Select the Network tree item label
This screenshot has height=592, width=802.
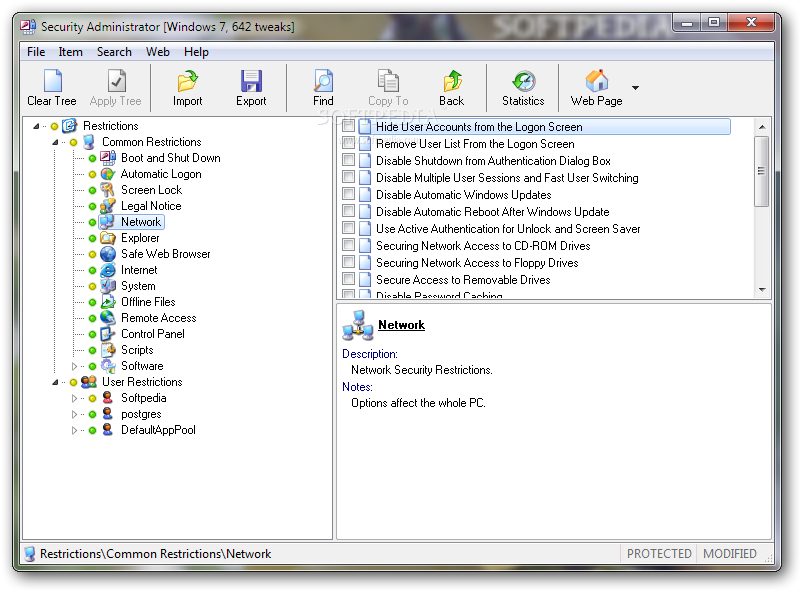tap(141, 222)
